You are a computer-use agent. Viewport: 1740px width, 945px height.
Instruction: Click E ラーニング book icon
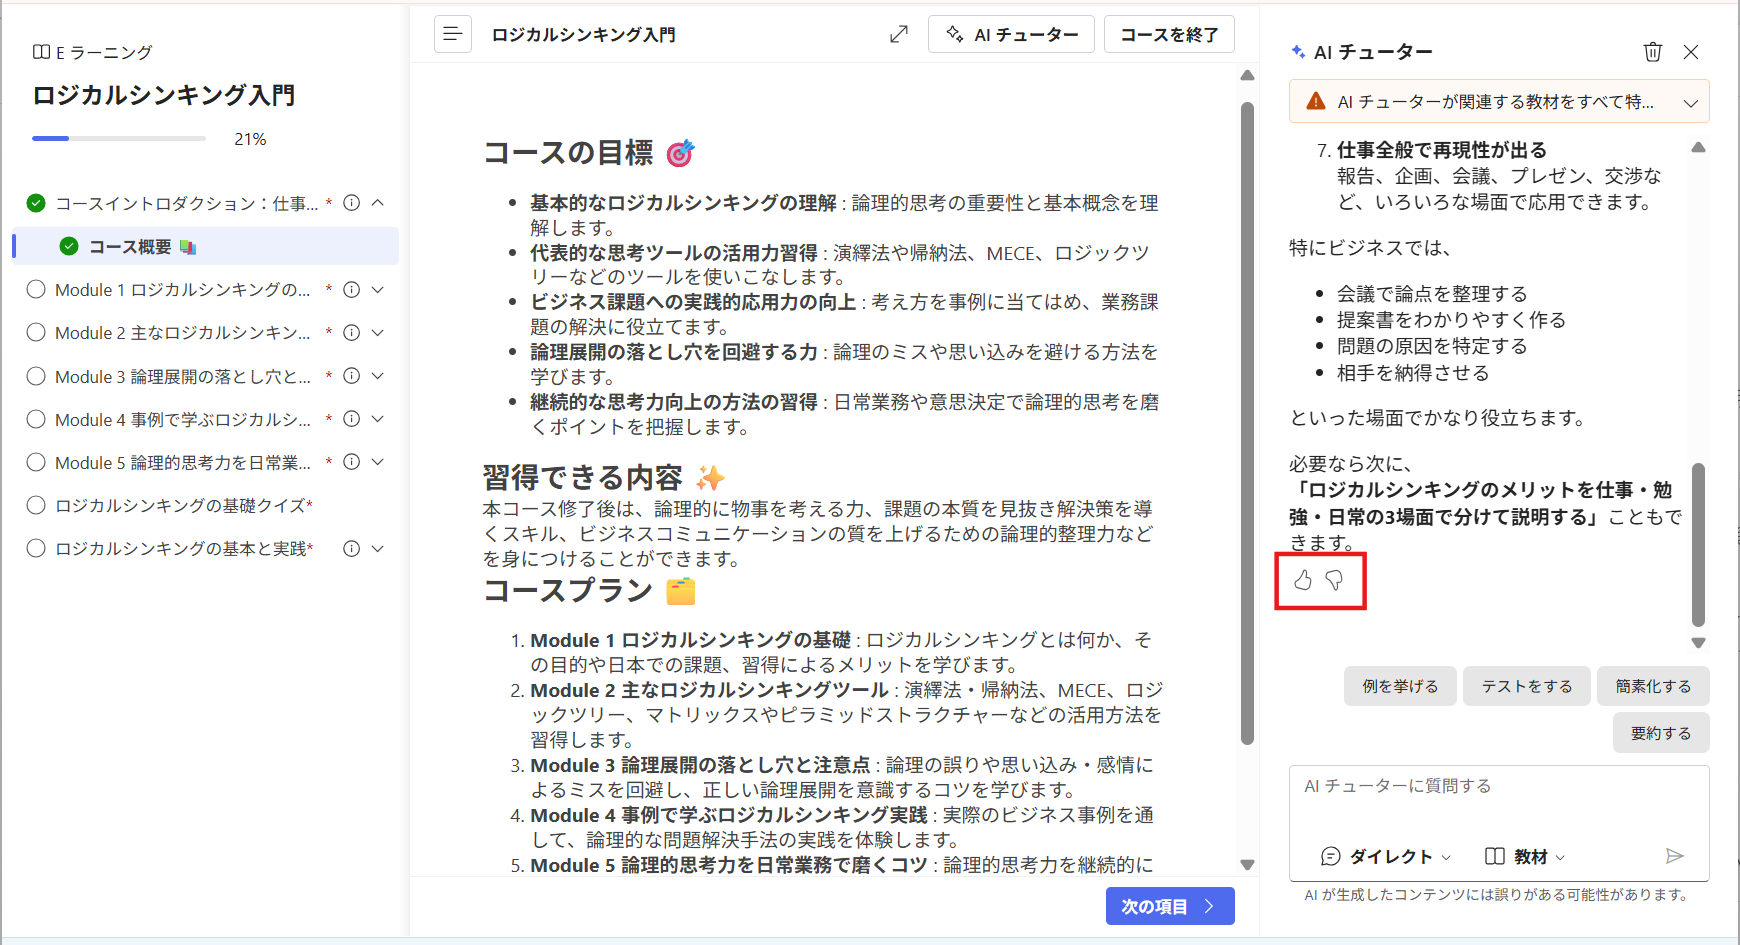41,52
